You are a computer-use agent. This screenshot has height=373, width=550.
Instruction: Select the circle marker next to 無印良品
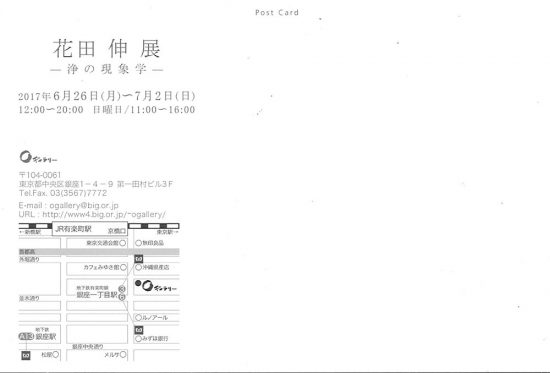[x=139, y=243]
